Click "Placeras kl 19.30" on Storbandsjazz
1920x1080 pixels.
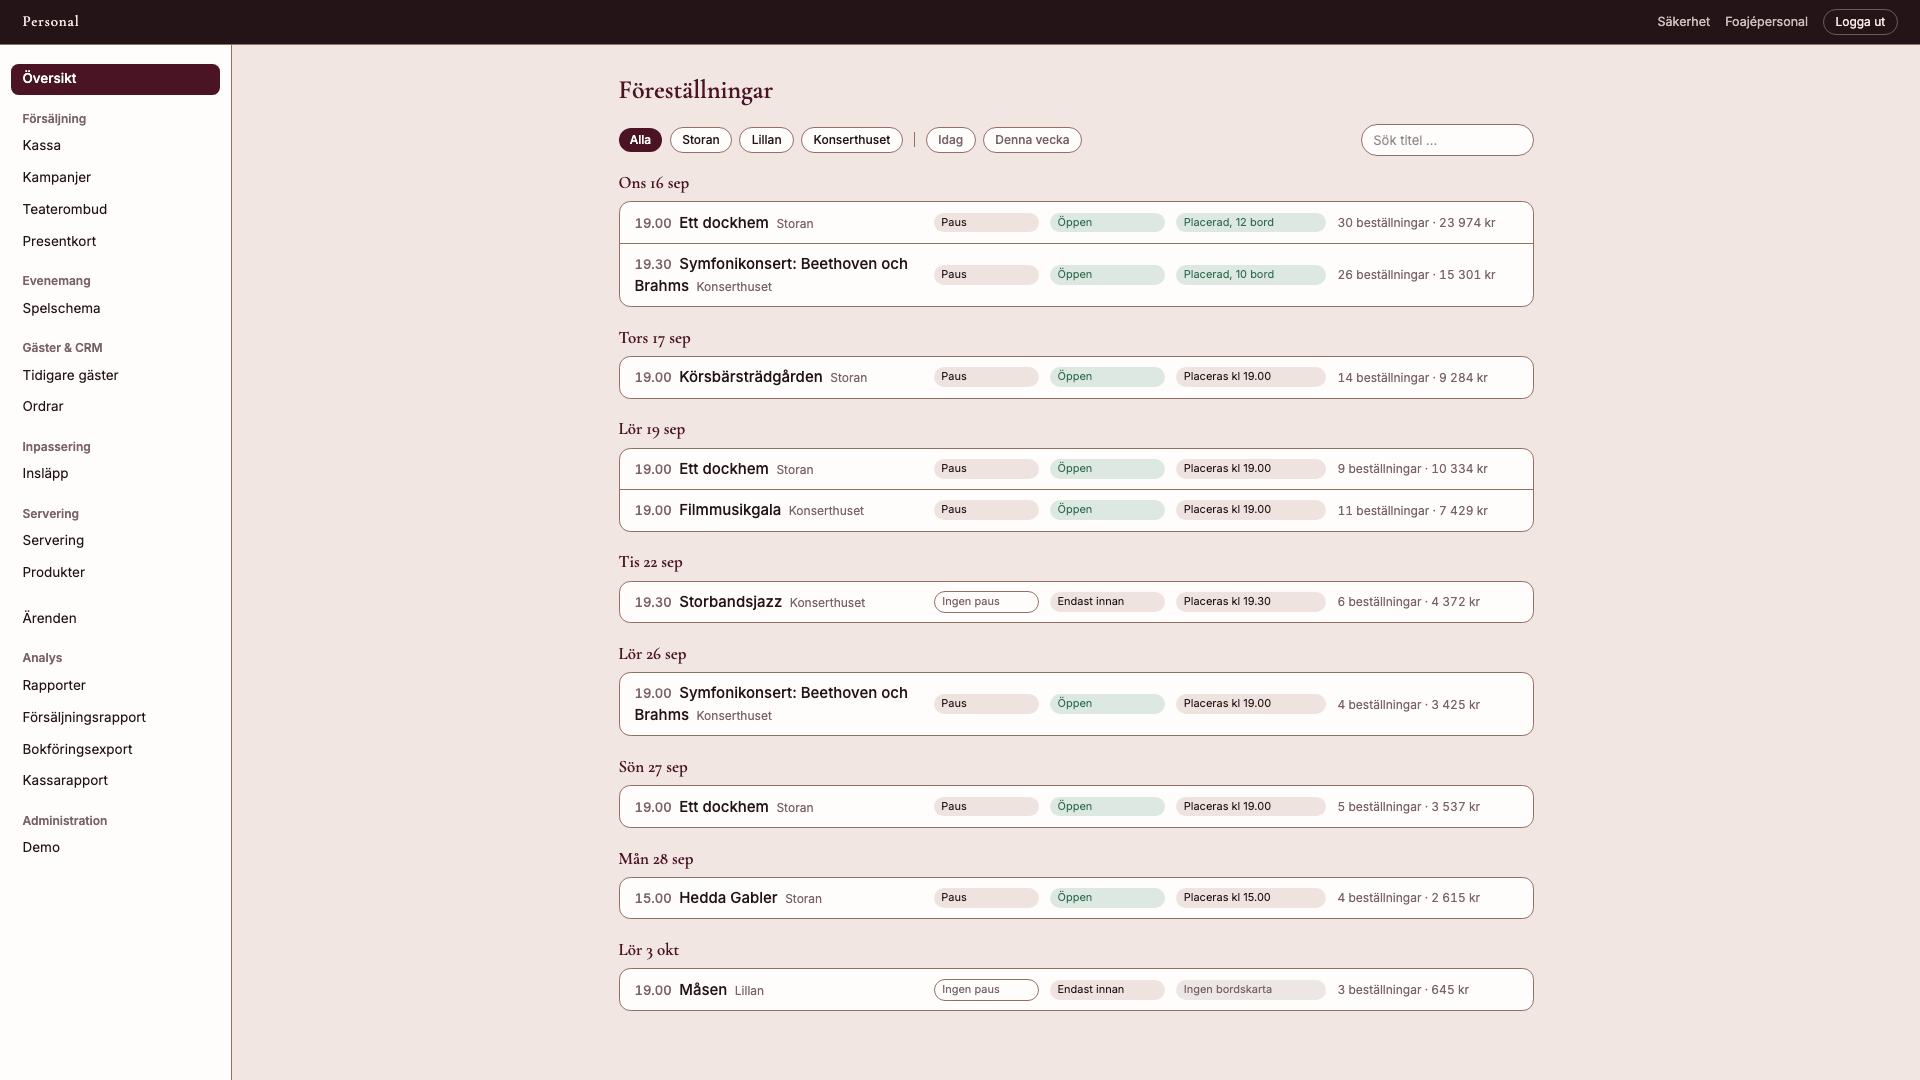[1251, 602]
